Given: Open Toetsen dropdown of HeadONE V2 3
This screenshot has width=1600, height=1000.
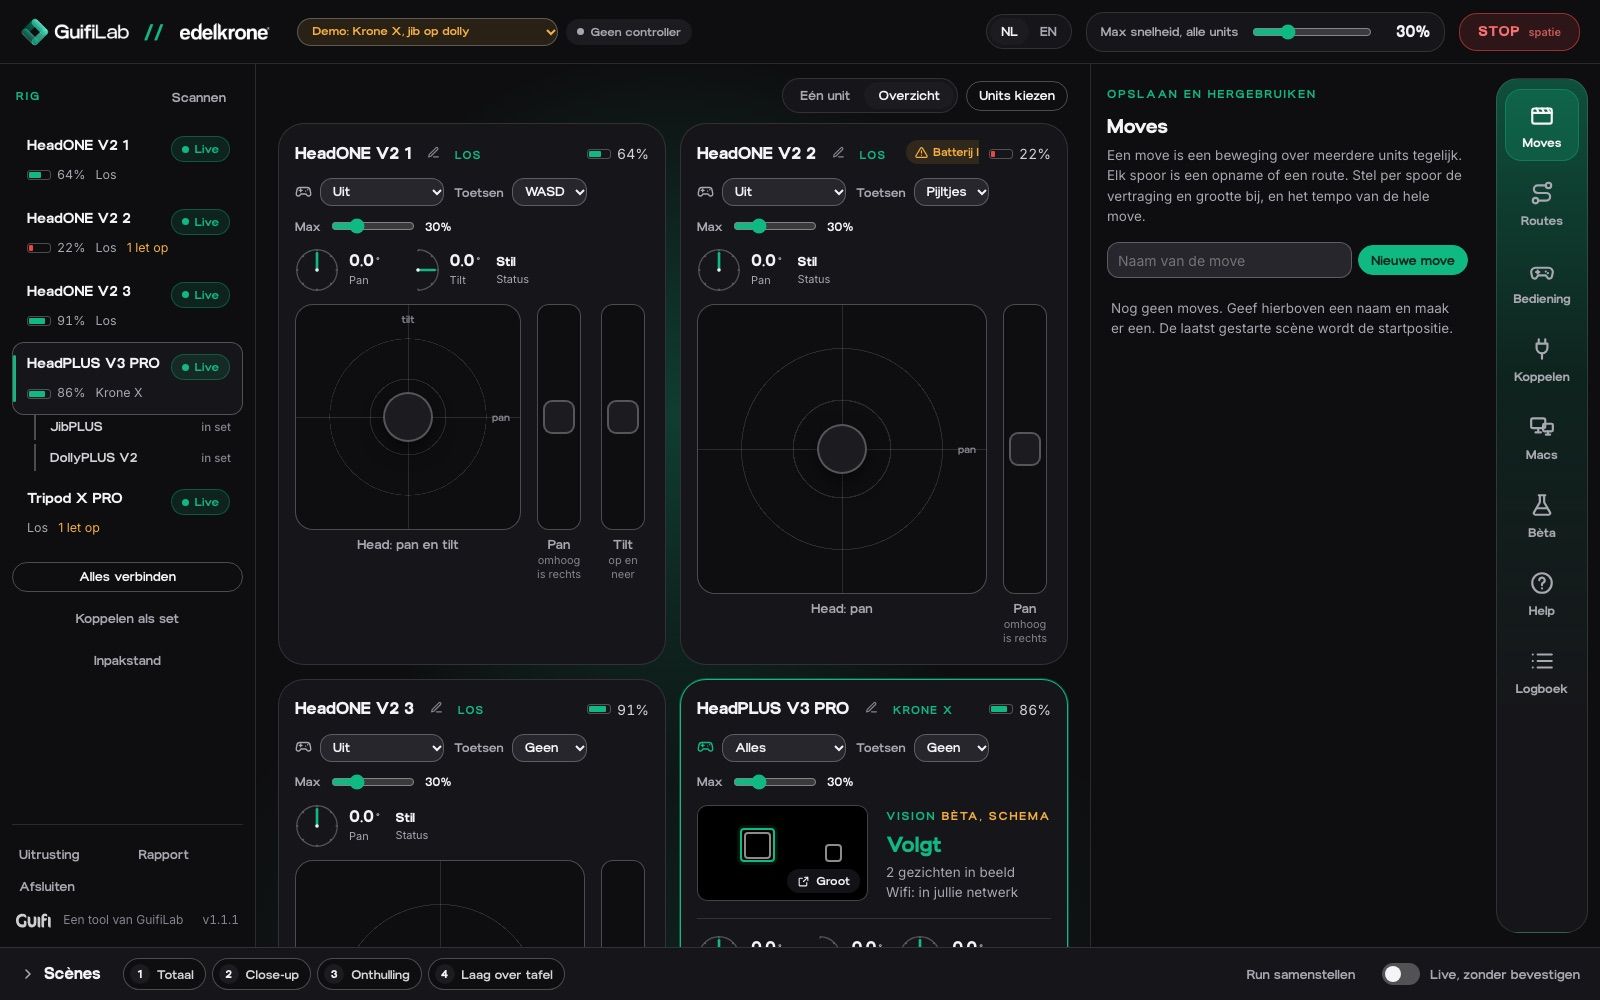Looking at the screenshot, I should [549, 748].
